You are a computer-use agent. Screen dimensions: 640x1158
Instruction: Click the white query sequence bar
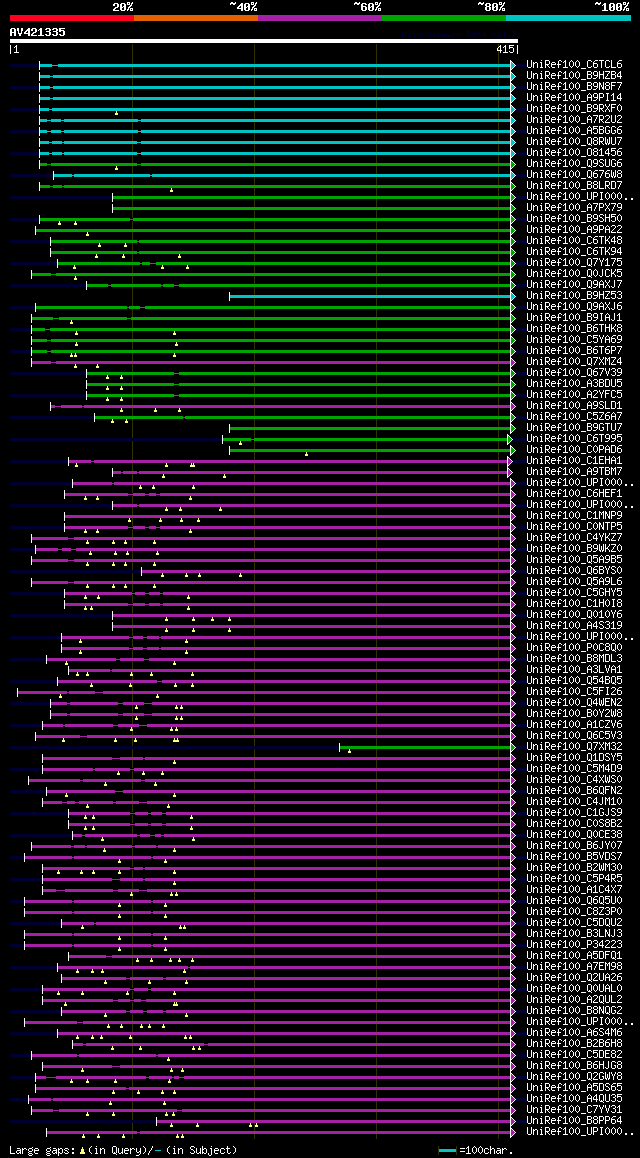pos(264,41)
